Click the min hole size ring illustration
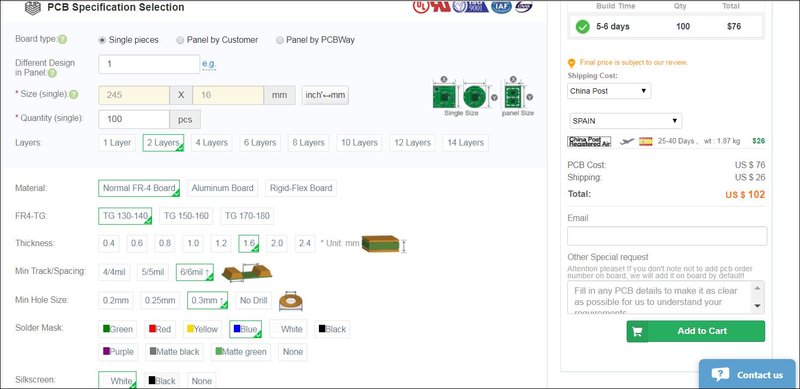Viewport: 800px width, 389px height. 291,301
